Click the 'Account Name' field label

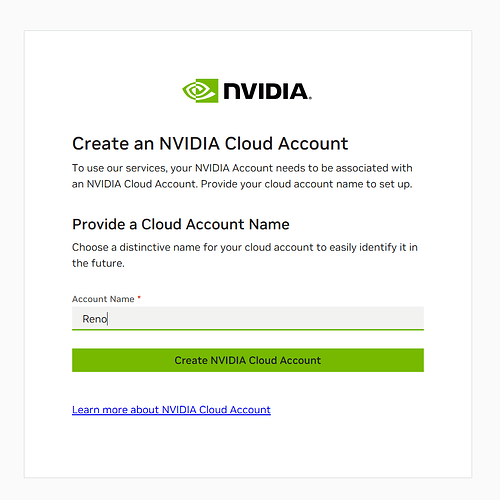[103, 299]
